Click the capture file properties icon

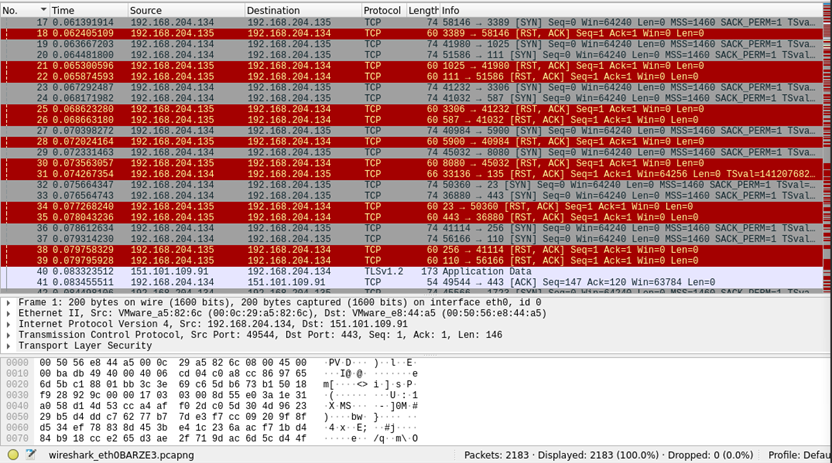tap(32, 454)
